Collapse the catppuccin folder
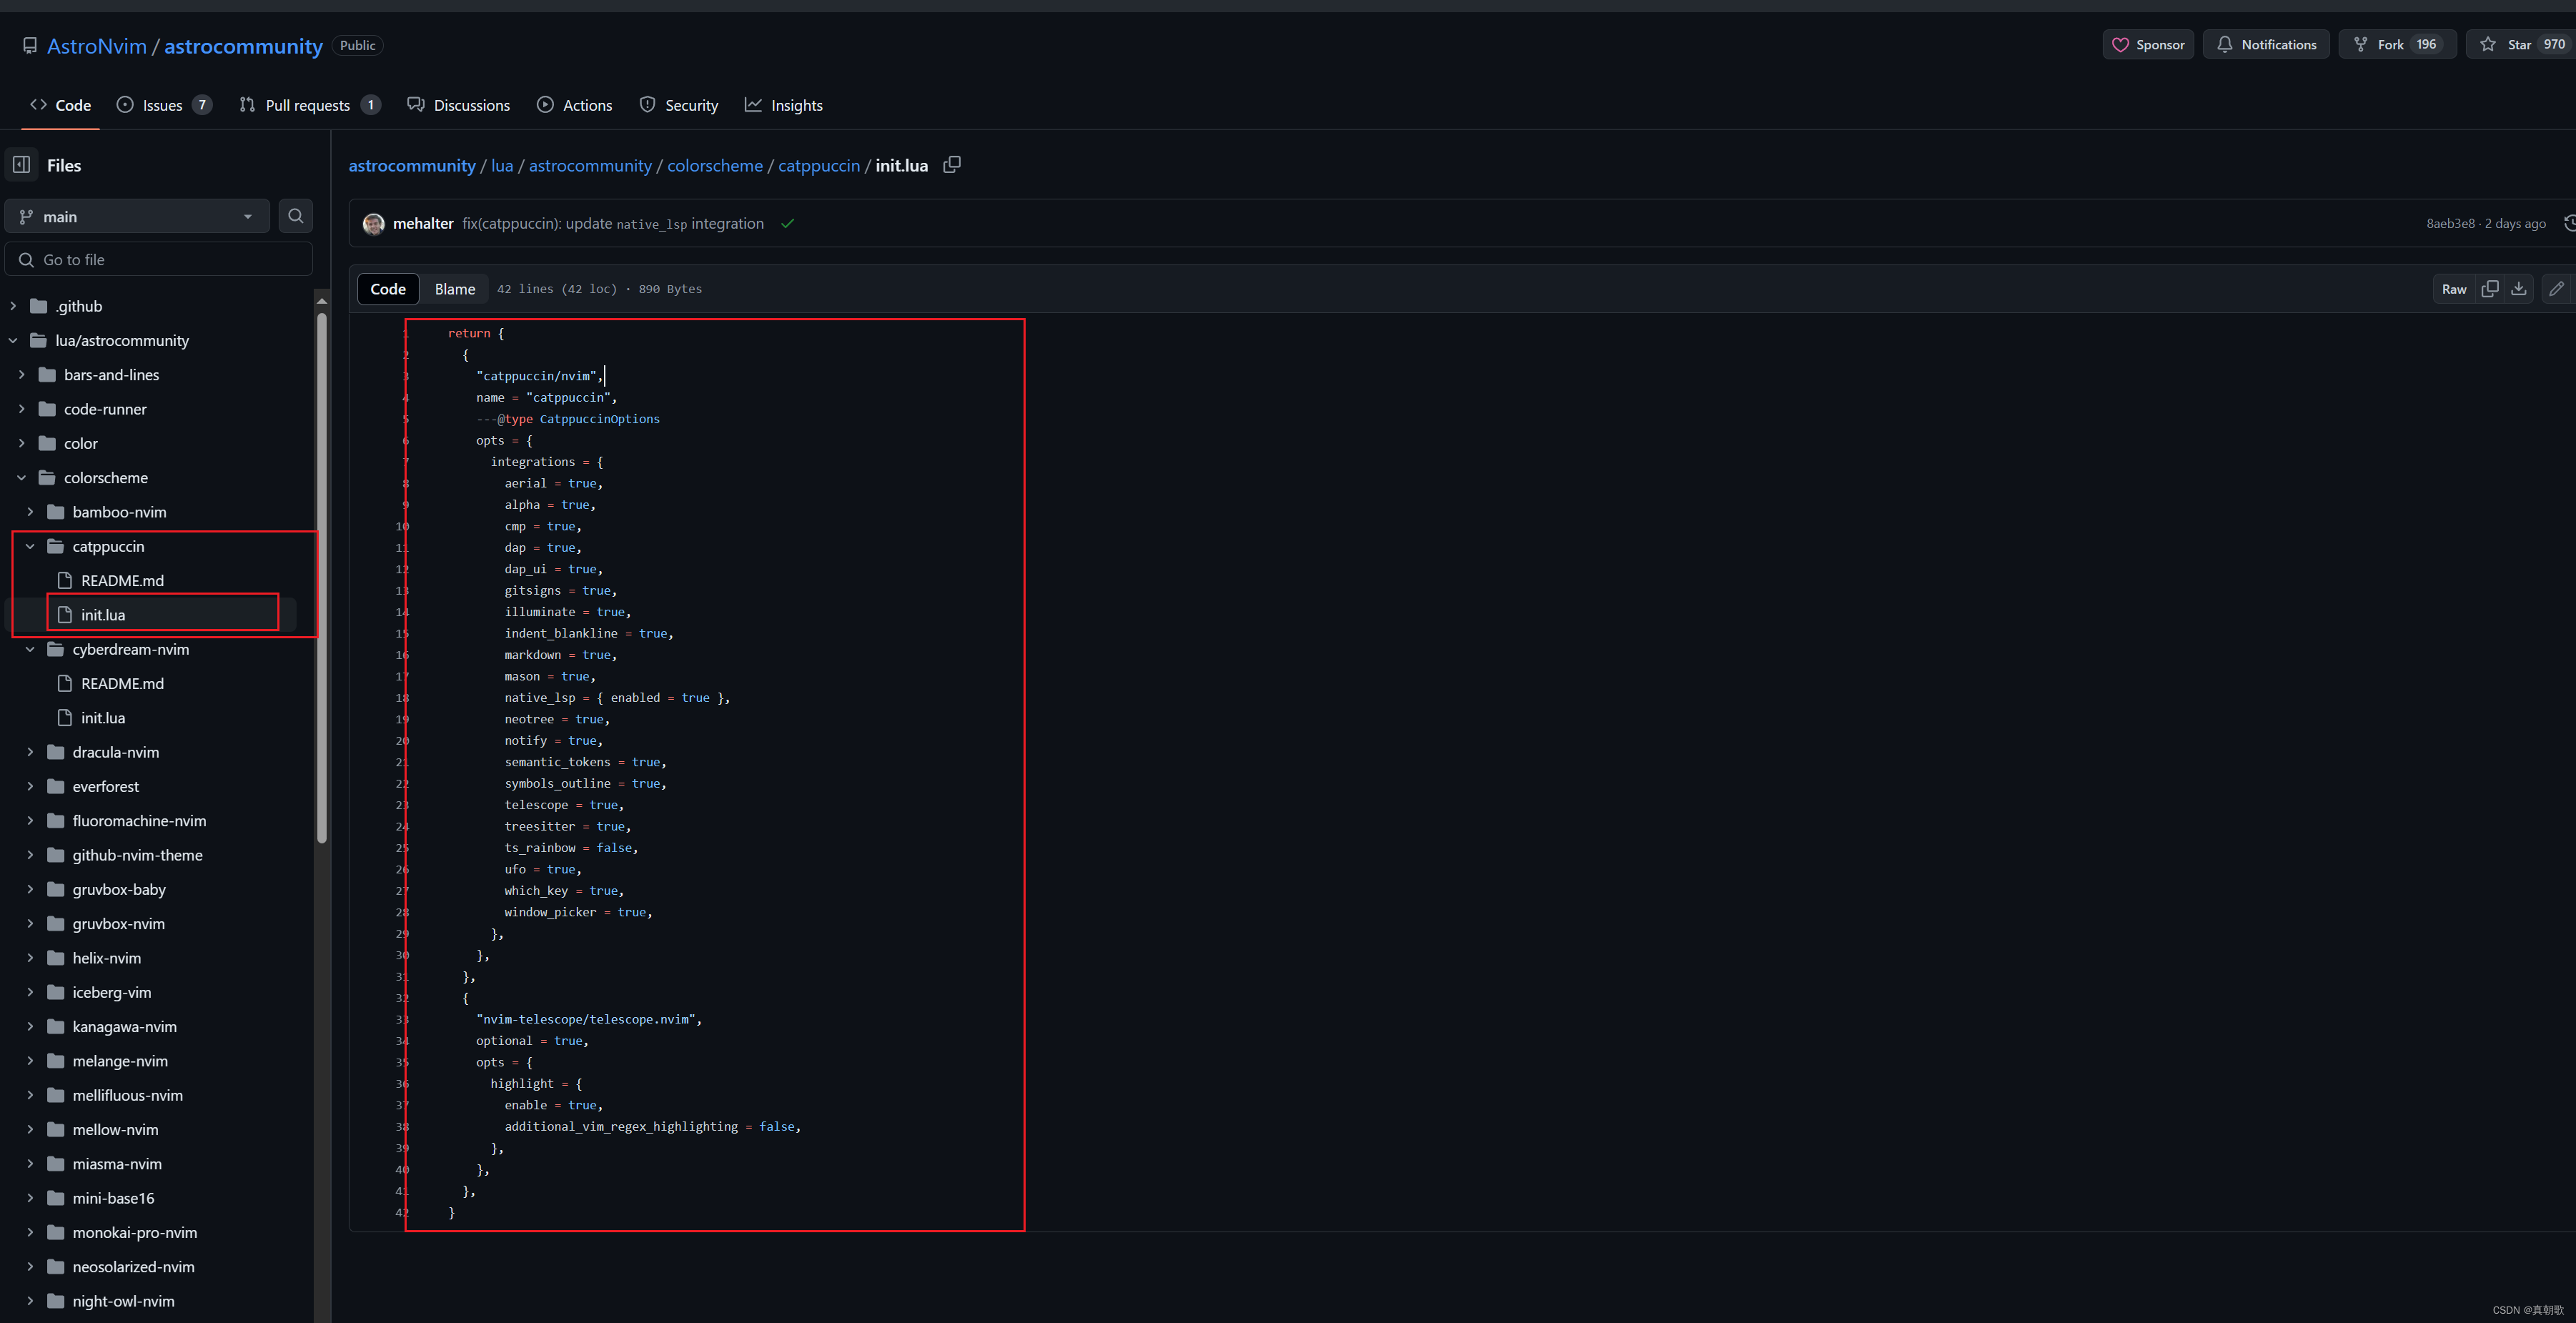 click(x=30, y=546)
